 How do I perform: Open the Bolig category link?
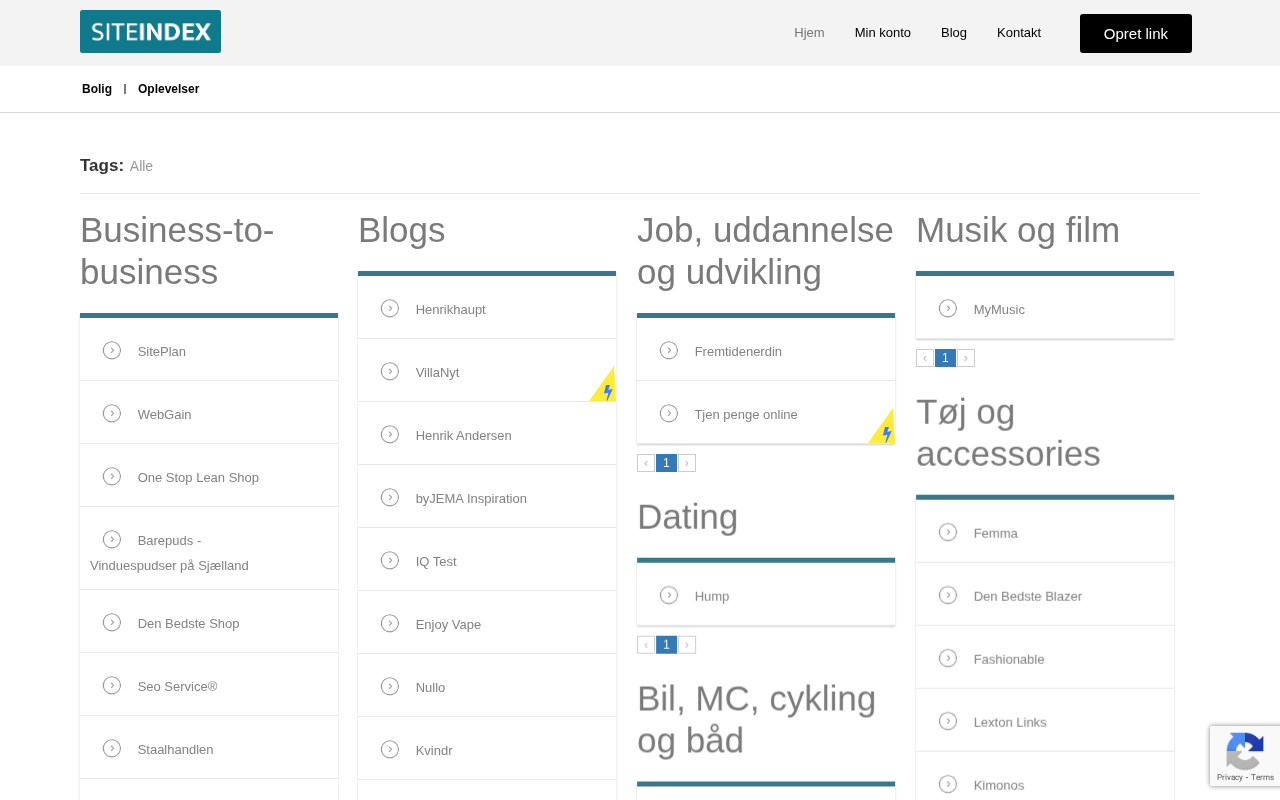click(97, 89)
